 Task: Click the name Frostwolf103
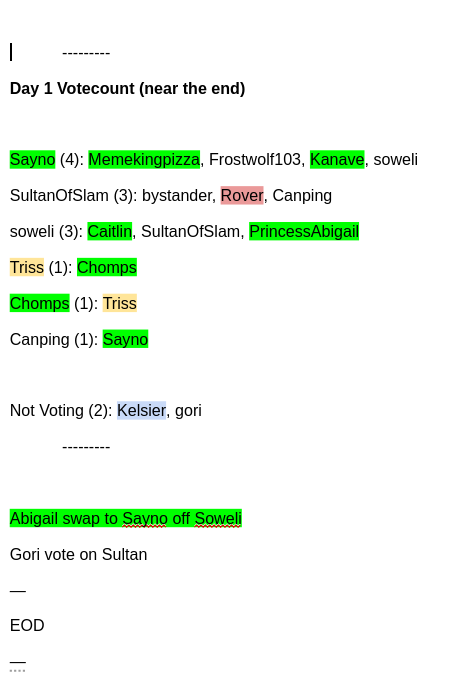coord(255,159)
